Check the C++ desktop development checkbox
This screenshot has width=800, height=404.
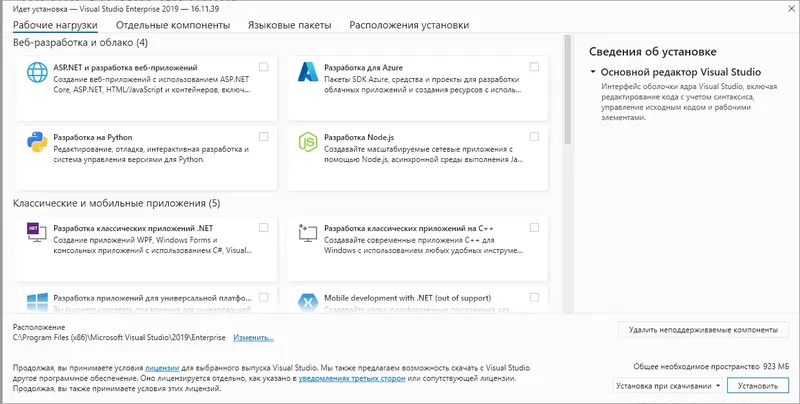pyautogui.click(x=534, y=228)
